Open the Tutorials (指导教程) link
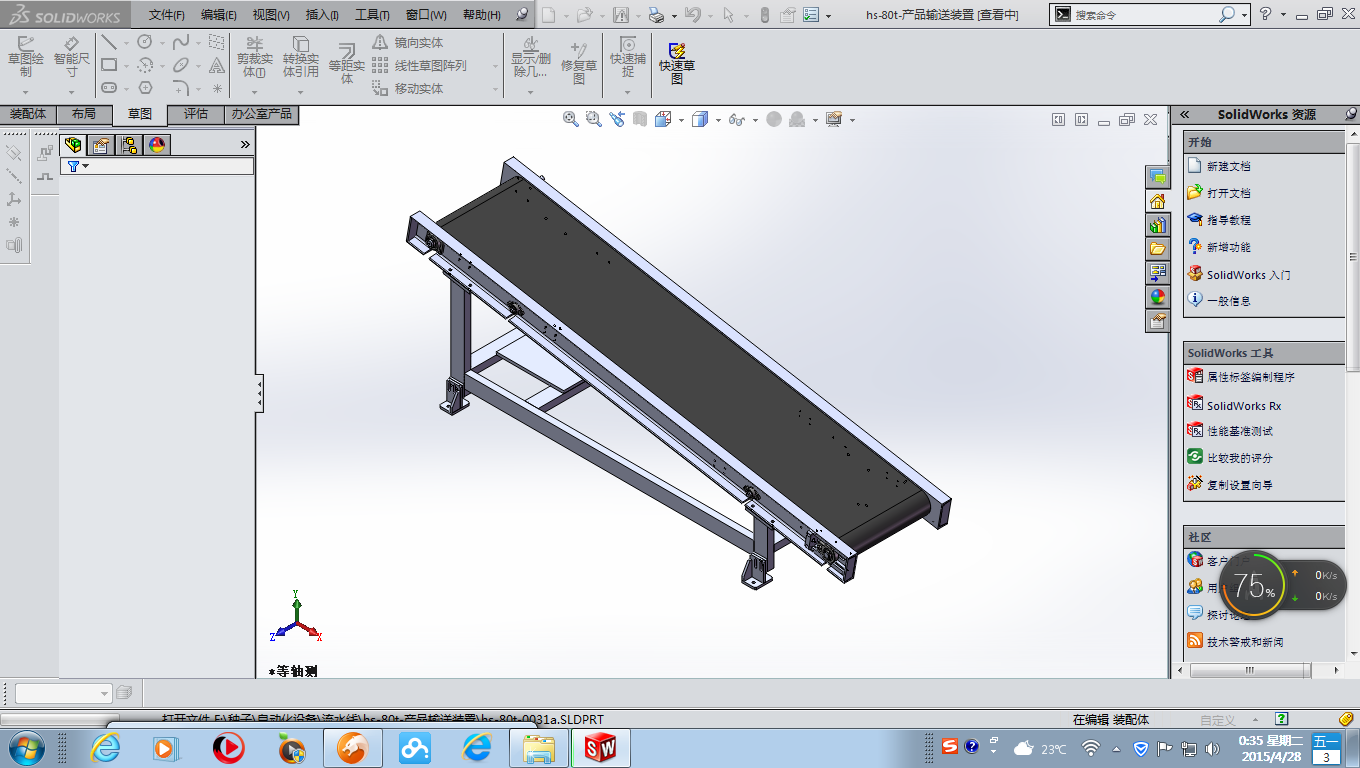The width and height of the screenshot is (1360, 768). pos(1219,220)
